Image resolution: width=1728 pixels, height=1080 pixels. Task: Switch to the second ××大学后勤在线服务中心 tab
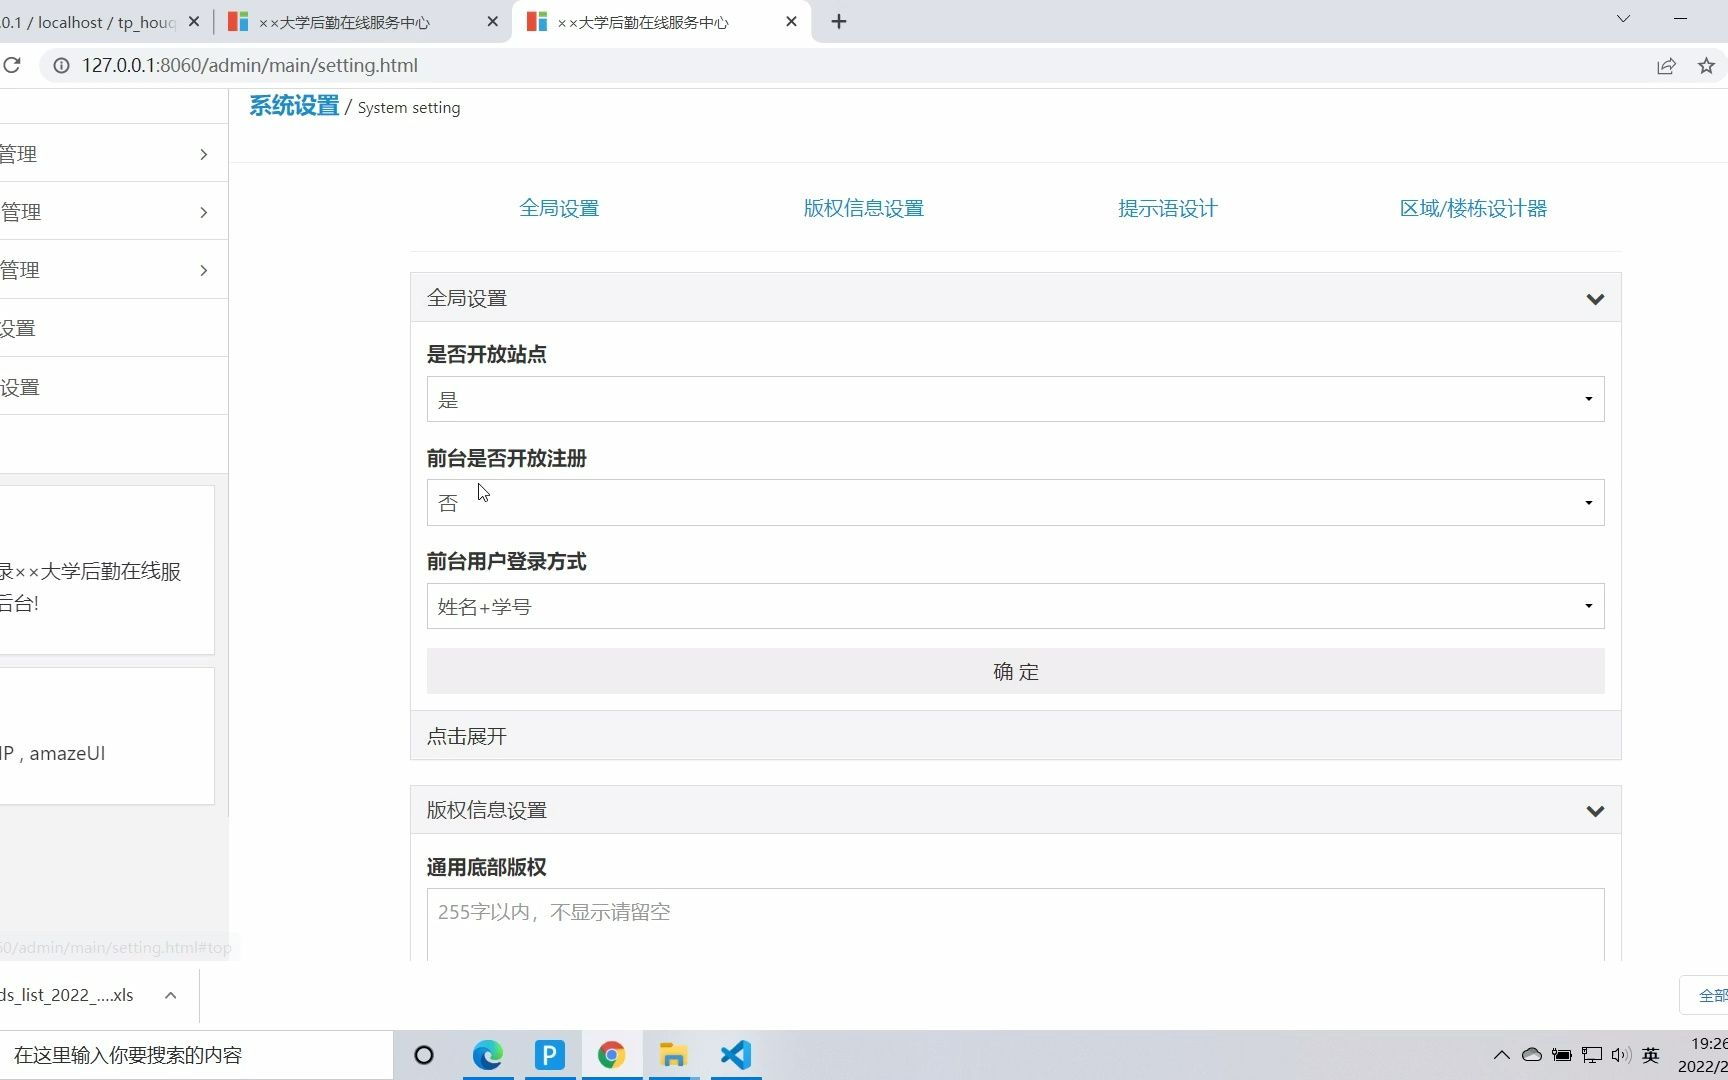click(362, 22)
